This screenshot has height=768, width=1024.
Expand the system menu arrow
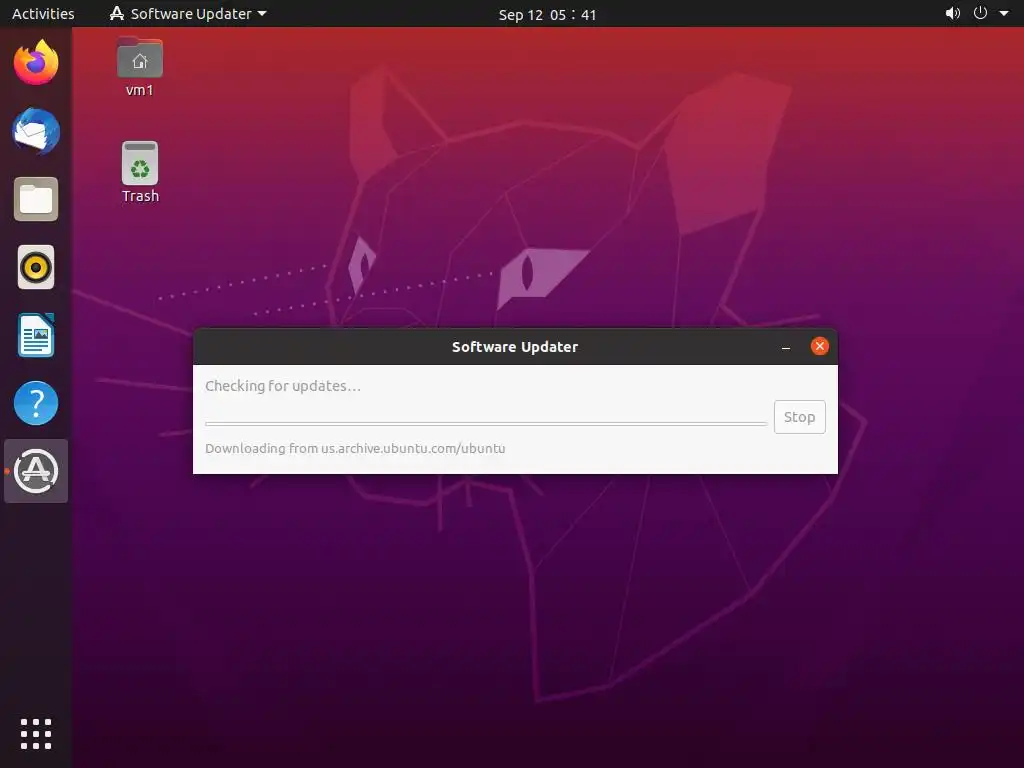(1004, 13)
